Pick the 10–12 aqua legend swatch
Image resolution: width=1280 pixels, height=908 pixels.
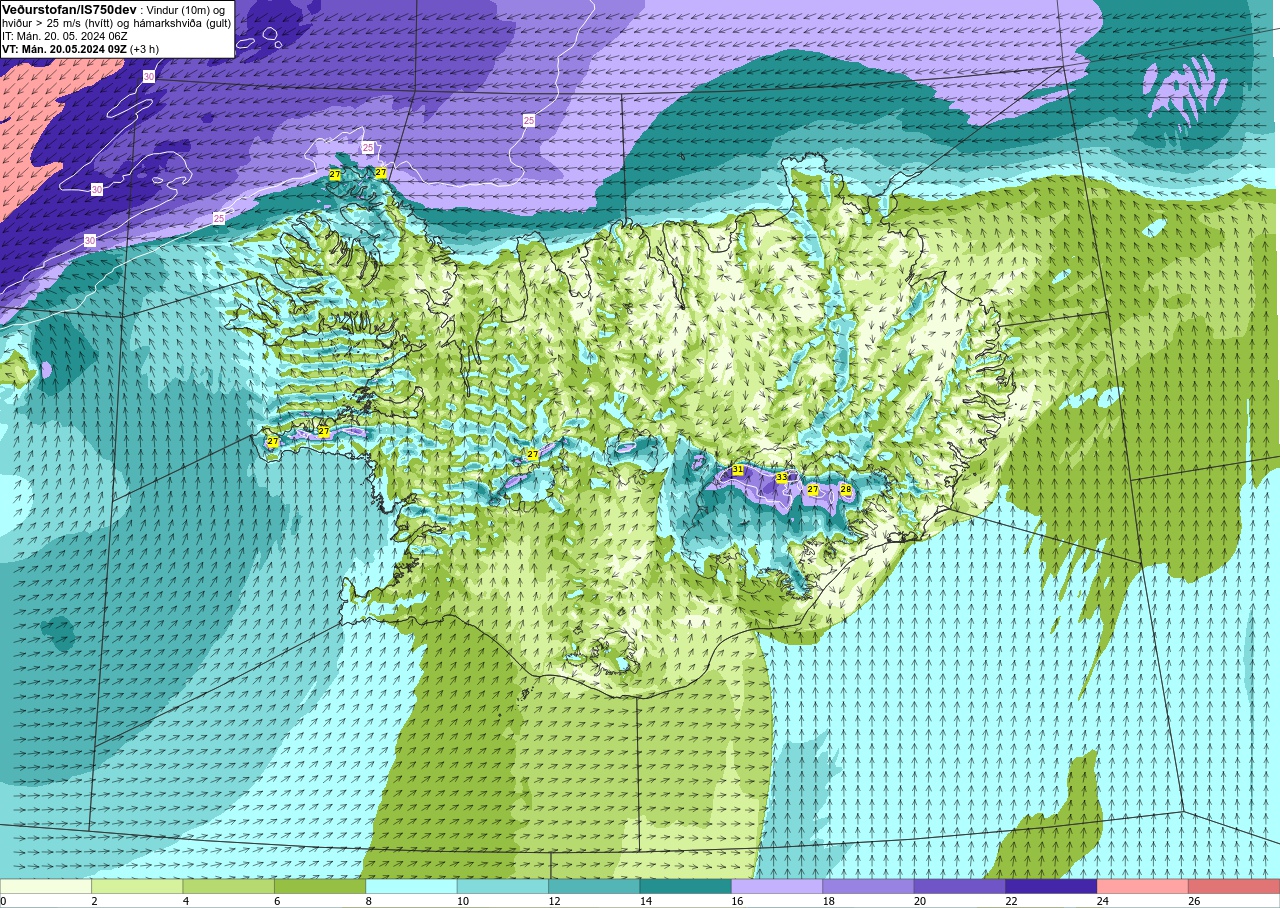pyautogui.click(x=503, y=886)
